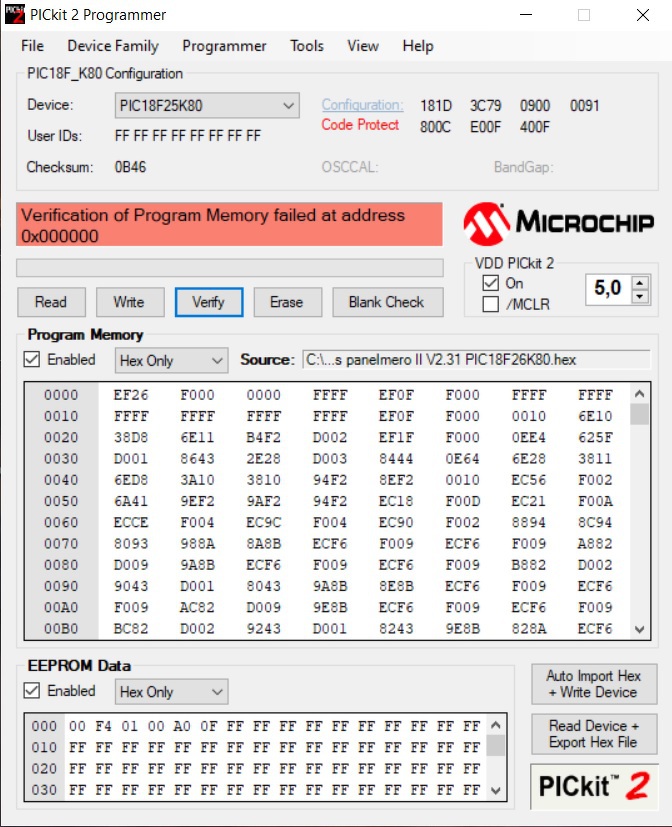
Task: Close the PICkit 2 Programmer window
Action: (x=643, y=15)
